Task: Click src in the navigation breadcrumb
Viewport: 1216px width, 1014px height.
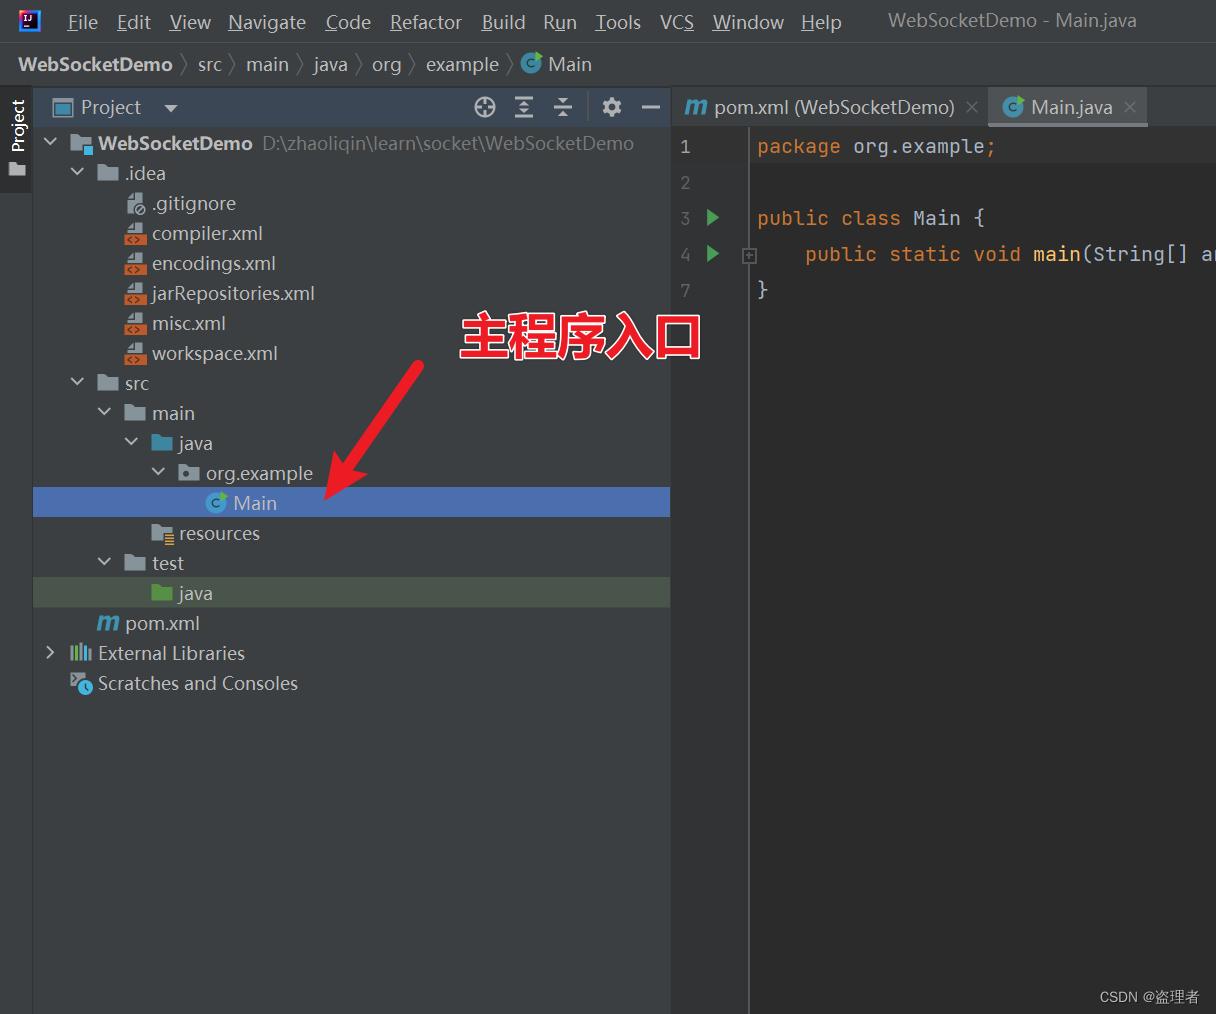Action: (x=210, y=64)
